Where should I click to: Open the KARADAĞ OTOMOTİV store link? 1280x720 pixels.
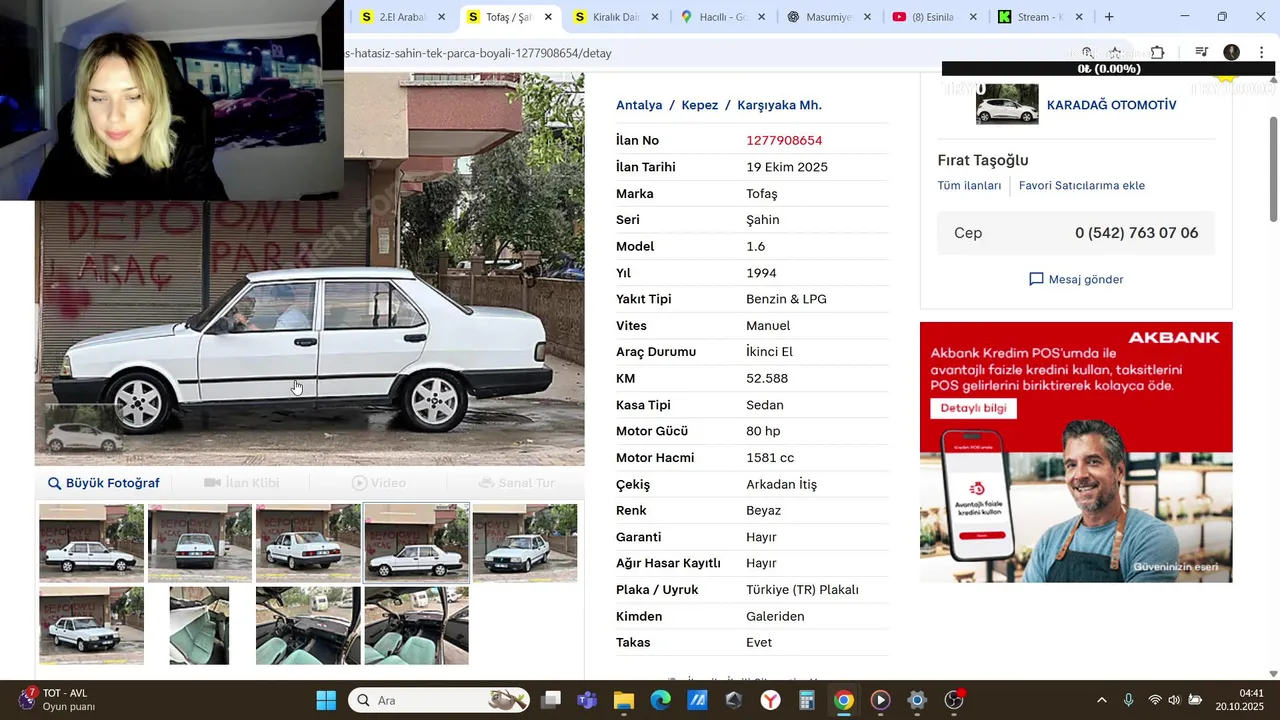pyautogui.click(x=1111, y=105)
